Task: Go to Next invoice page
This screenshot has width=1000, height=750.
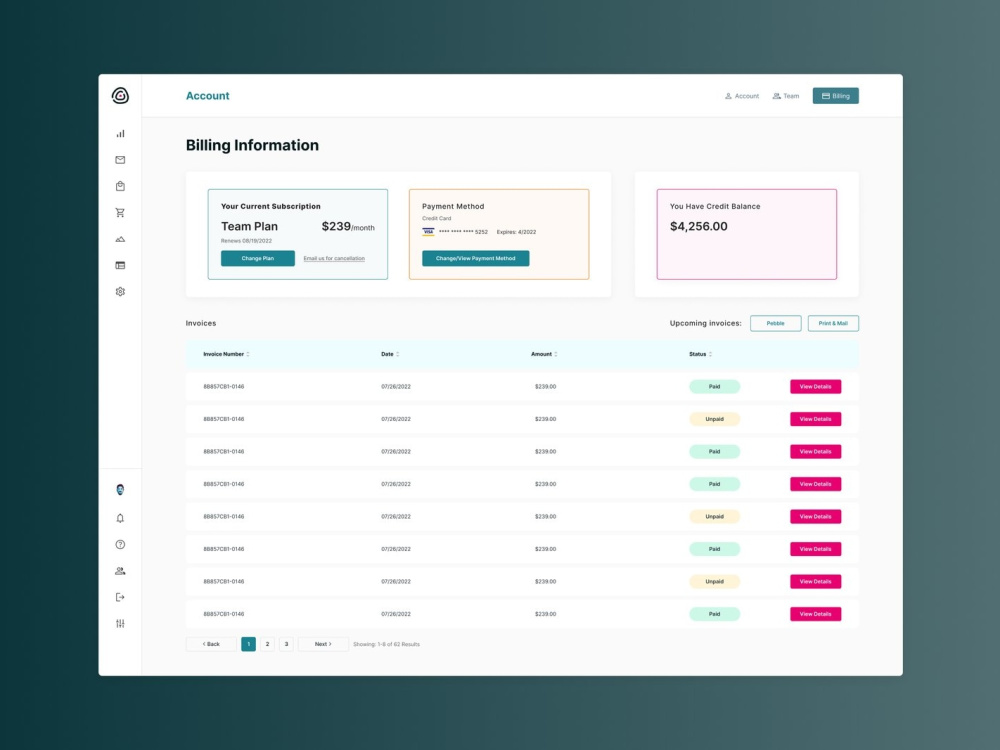Action: 323,644
